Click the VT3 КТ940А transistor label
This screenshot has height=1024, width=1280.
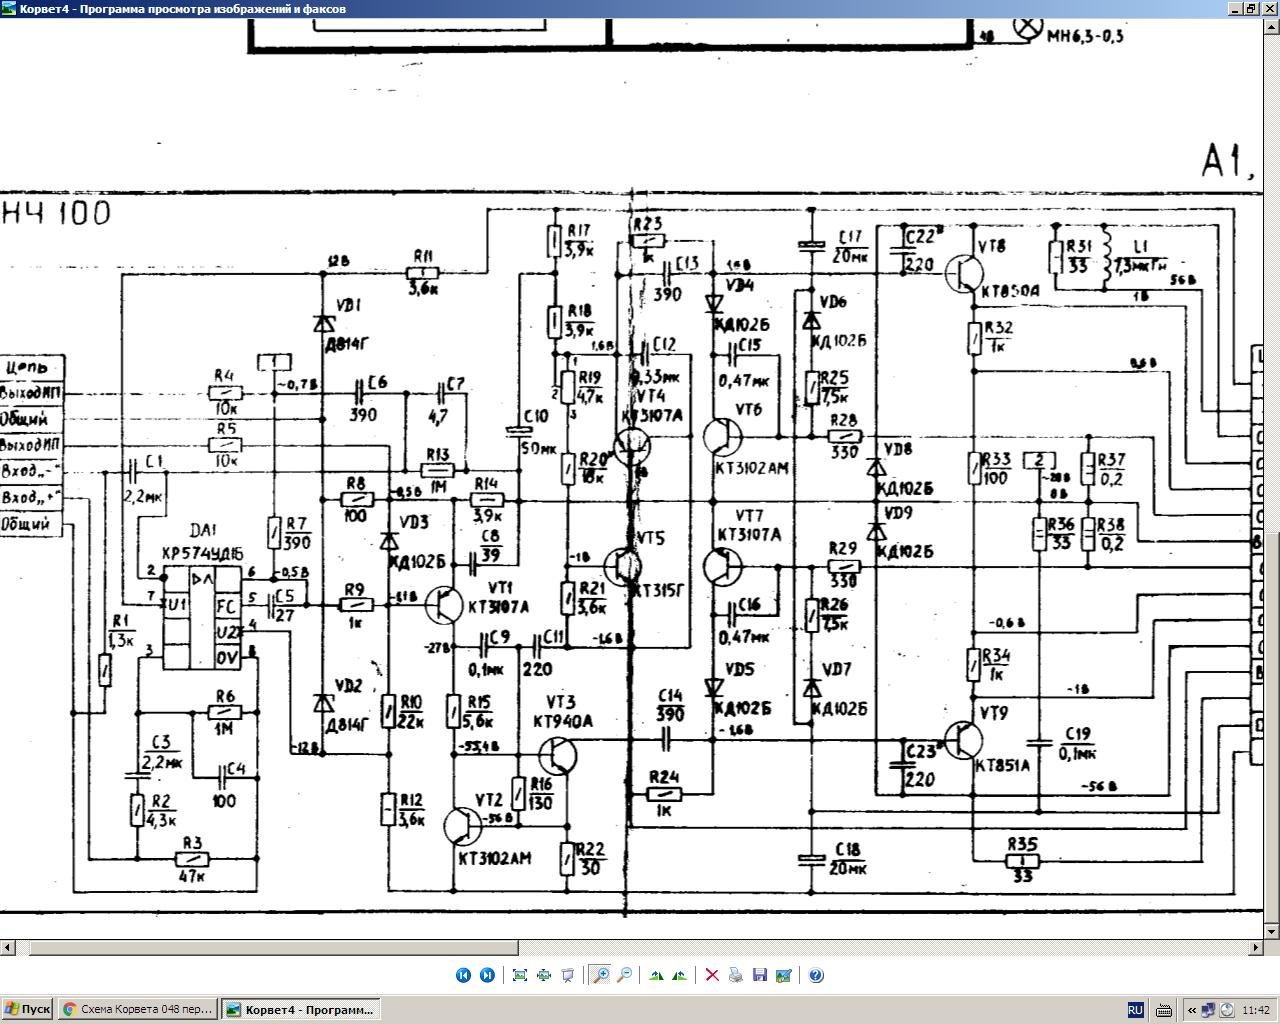563,711
